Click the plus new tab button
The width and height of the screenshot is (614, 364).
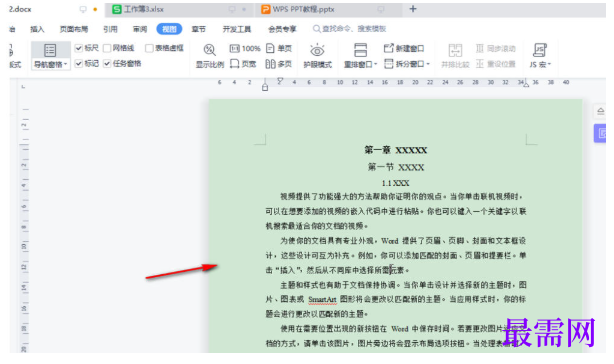[413, 9]
